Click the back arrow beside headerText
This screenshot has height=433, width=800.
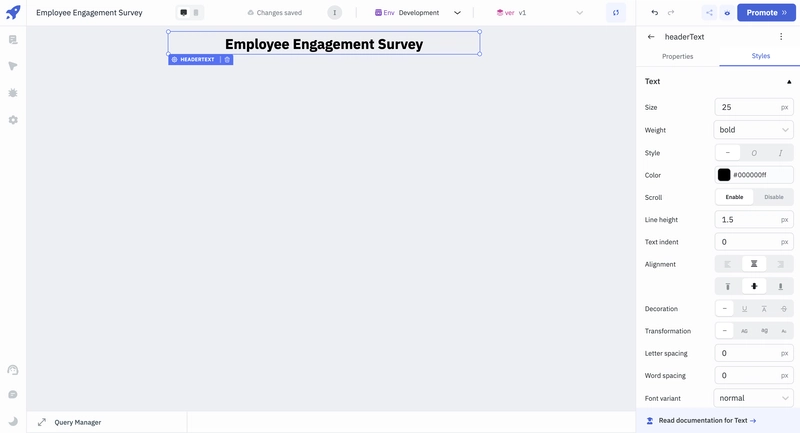[x=651, y=37]
